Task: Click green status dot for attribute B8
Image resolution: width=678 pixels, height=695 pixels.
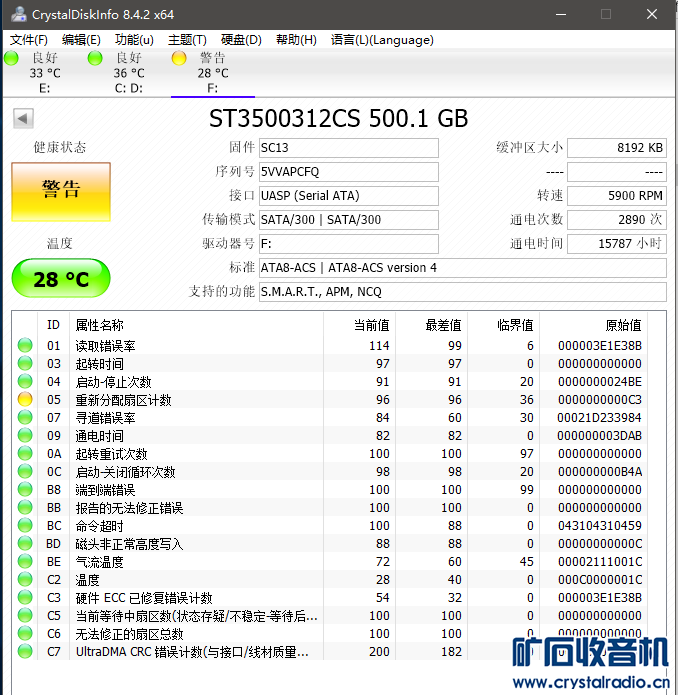Action: tap(25, 489)
